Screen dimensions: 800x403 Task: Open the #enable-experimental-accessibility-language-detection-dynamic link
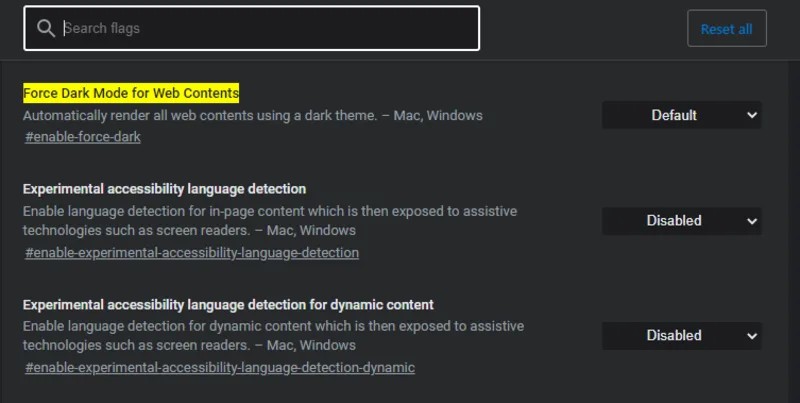click(219, 368)
